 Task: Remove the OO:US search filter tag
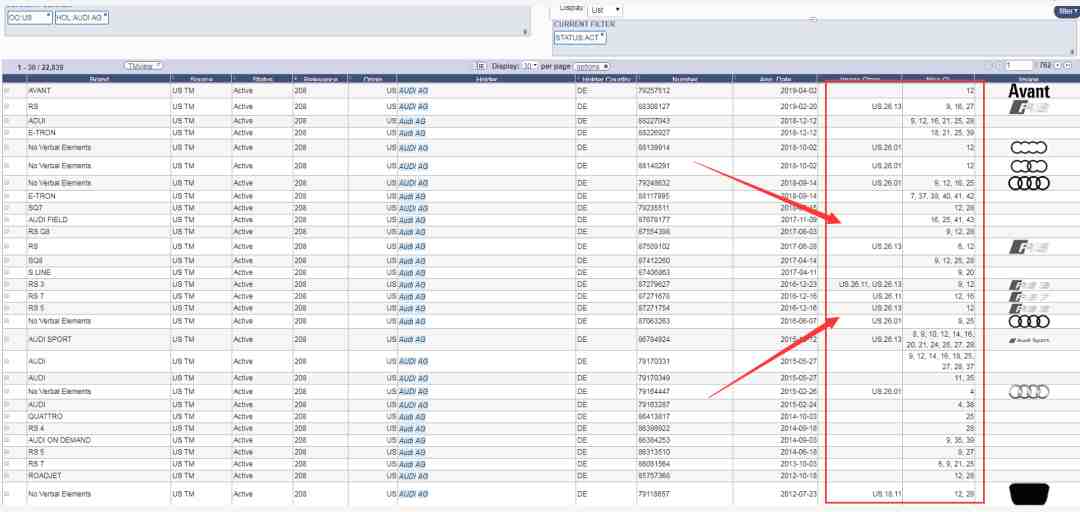(x=48, y=14)
